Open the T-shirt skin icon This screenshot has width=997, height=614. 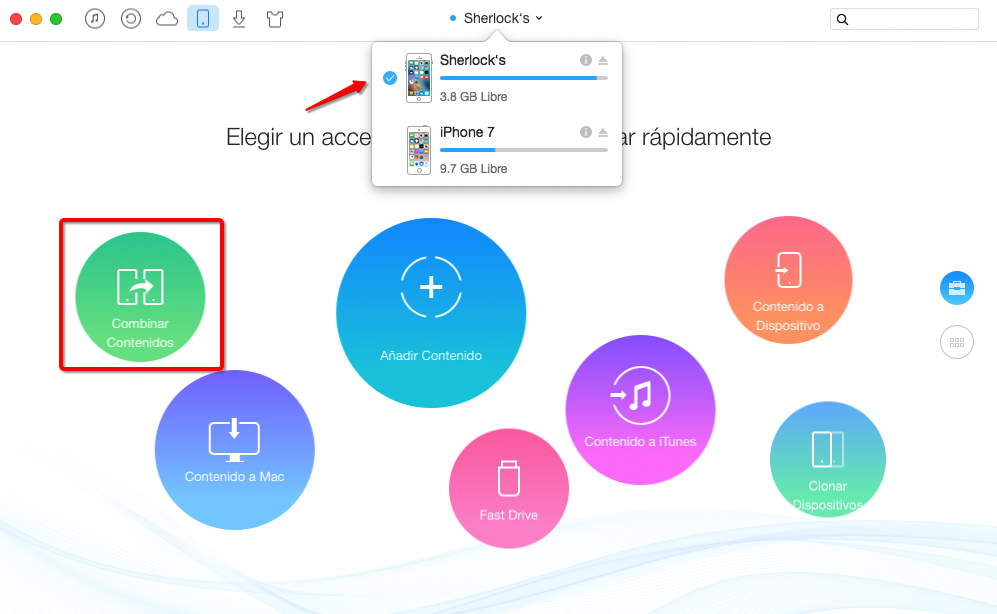(275, 19)
